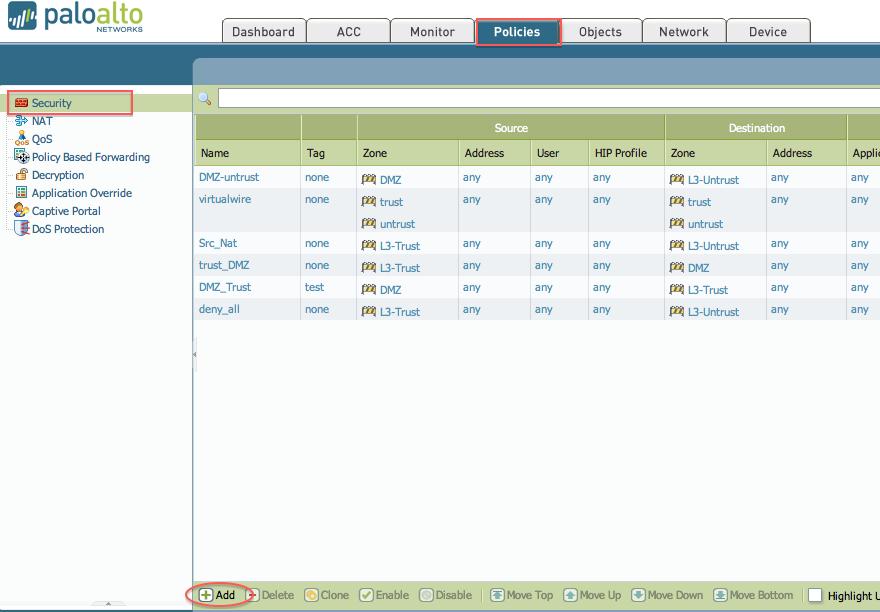Click the Move Down button
Image resolution: width=880 pixels, height=612 pixels.
tap(667, 595)
